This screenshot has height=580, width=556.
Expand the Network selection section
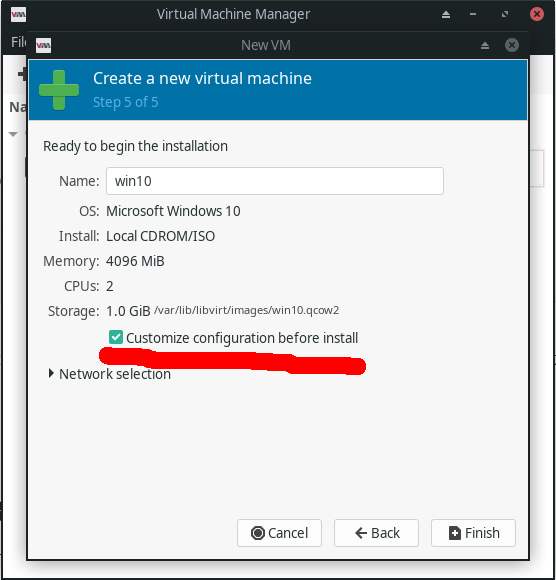click(x=110, y=374)
